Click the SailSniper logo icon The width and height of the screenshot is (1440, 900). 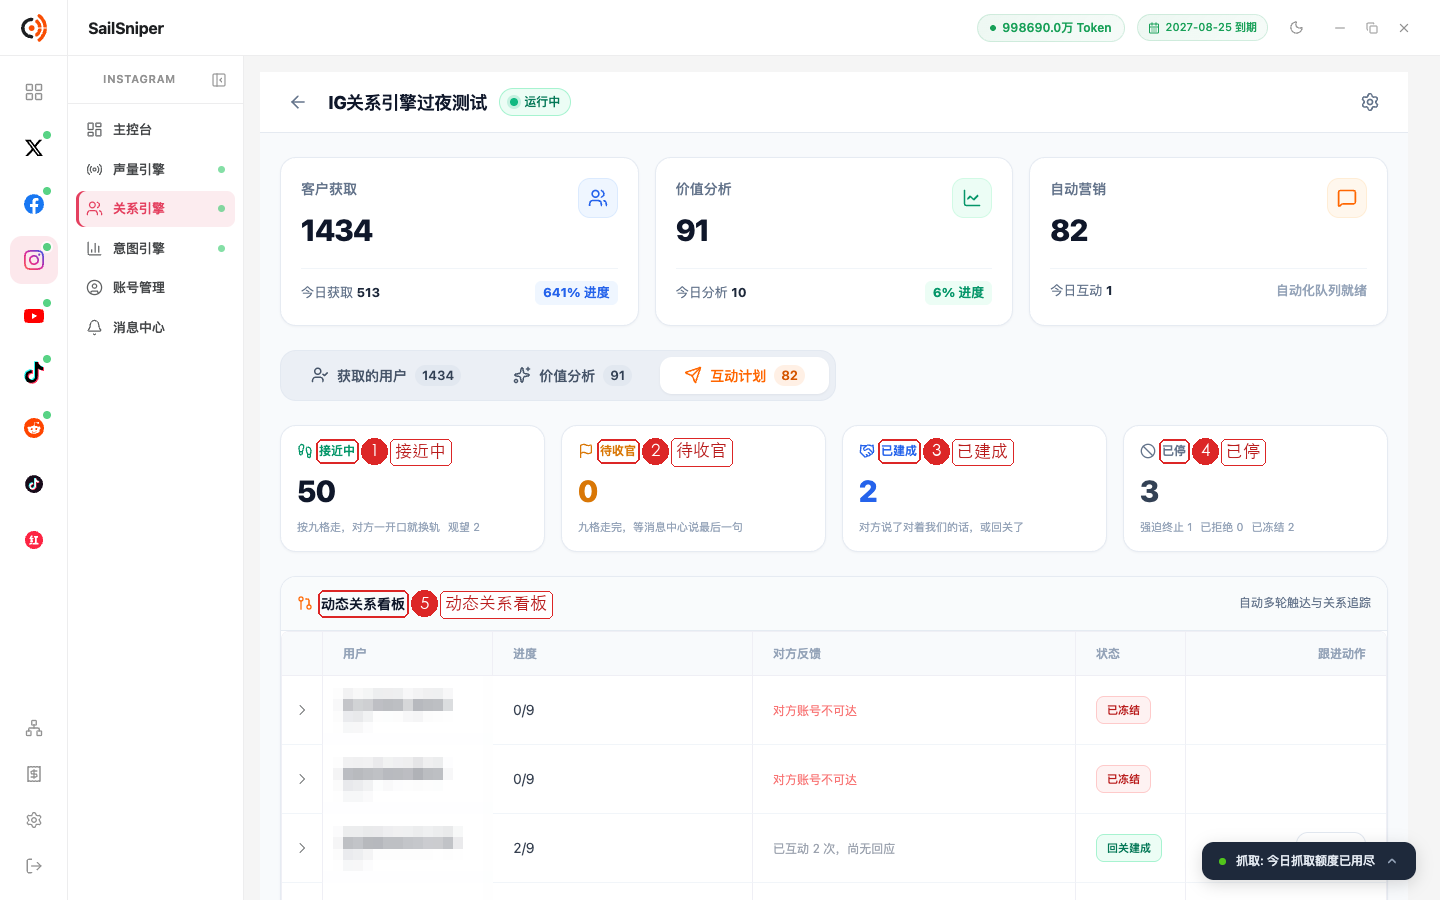[34, 28]
